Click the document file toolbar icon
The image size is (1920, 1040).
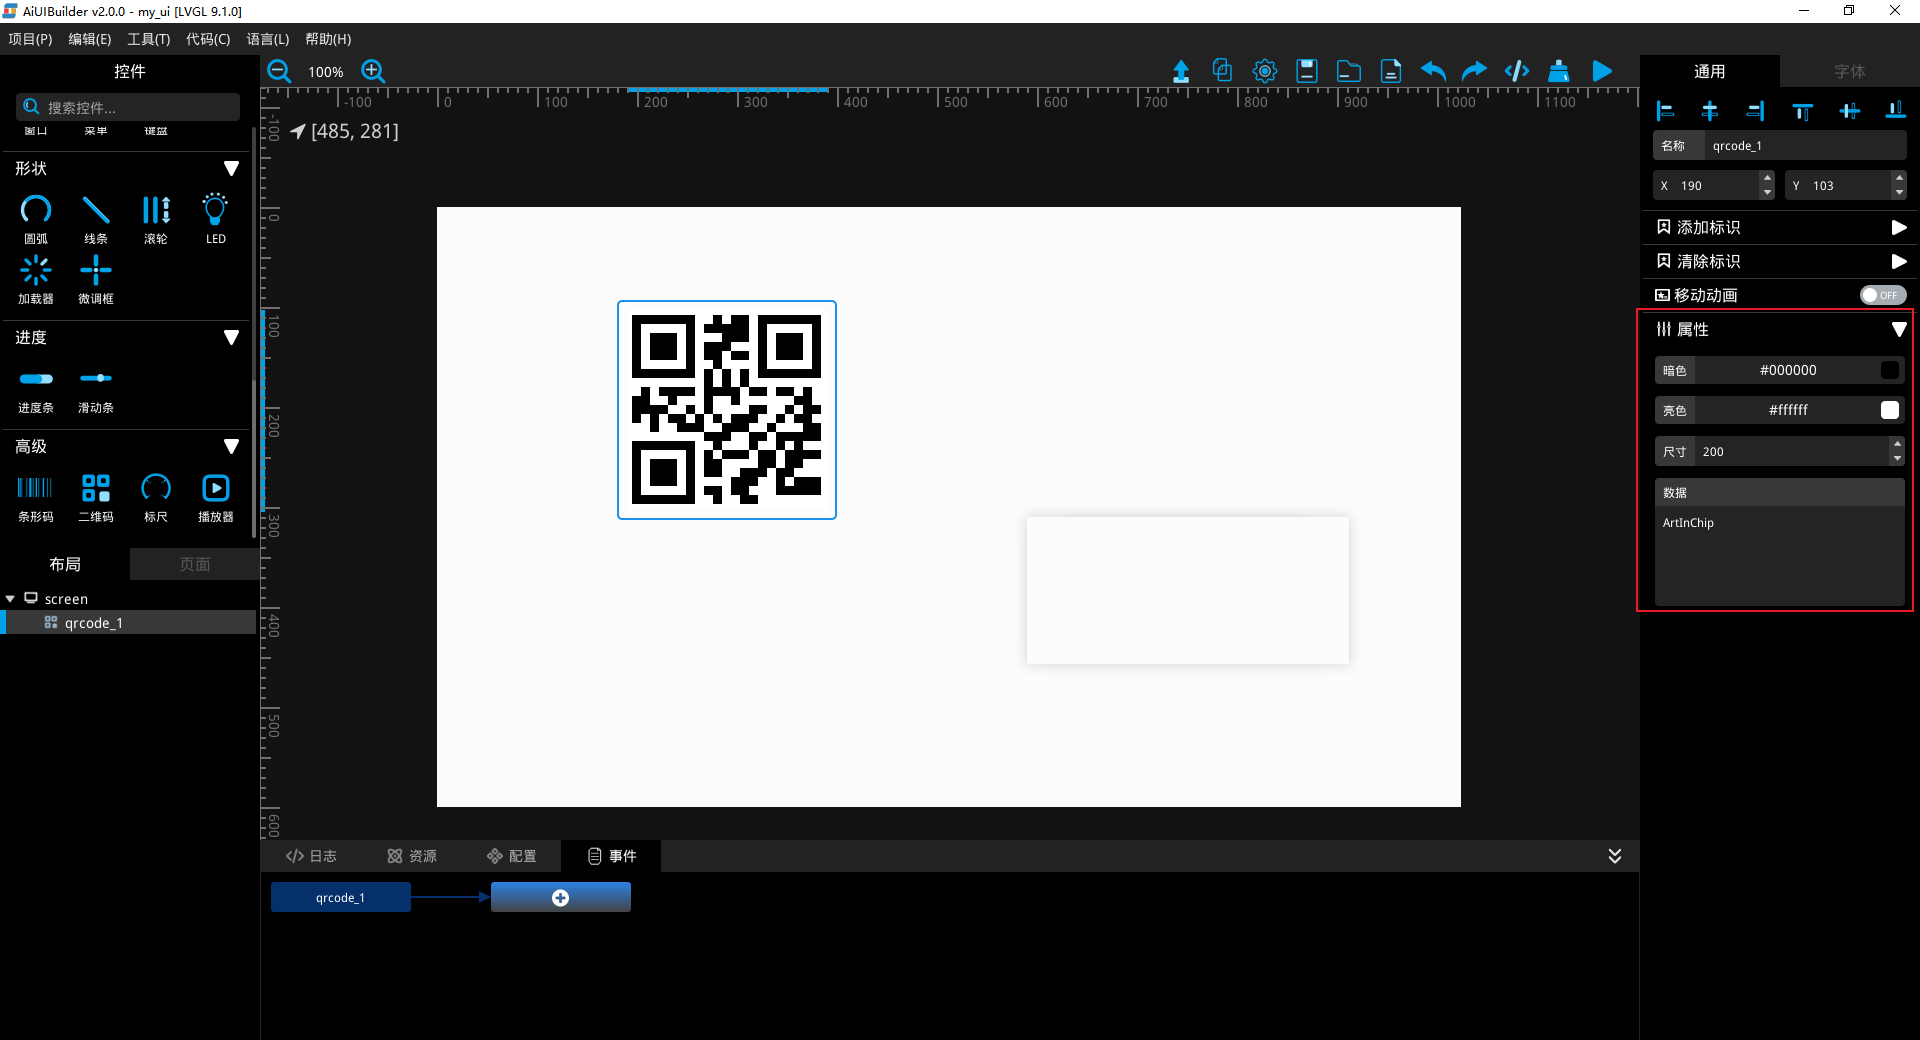(x=1391, y=71)
